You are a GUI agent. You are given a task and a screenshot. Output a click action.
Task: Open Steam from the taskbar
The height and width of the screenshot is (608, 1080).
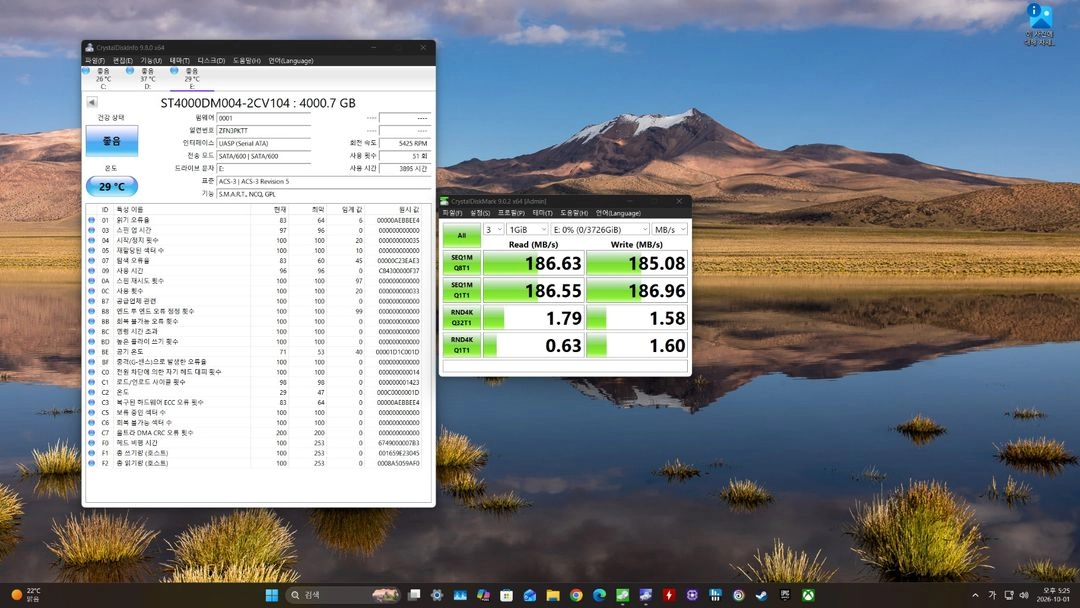(761, 595)
